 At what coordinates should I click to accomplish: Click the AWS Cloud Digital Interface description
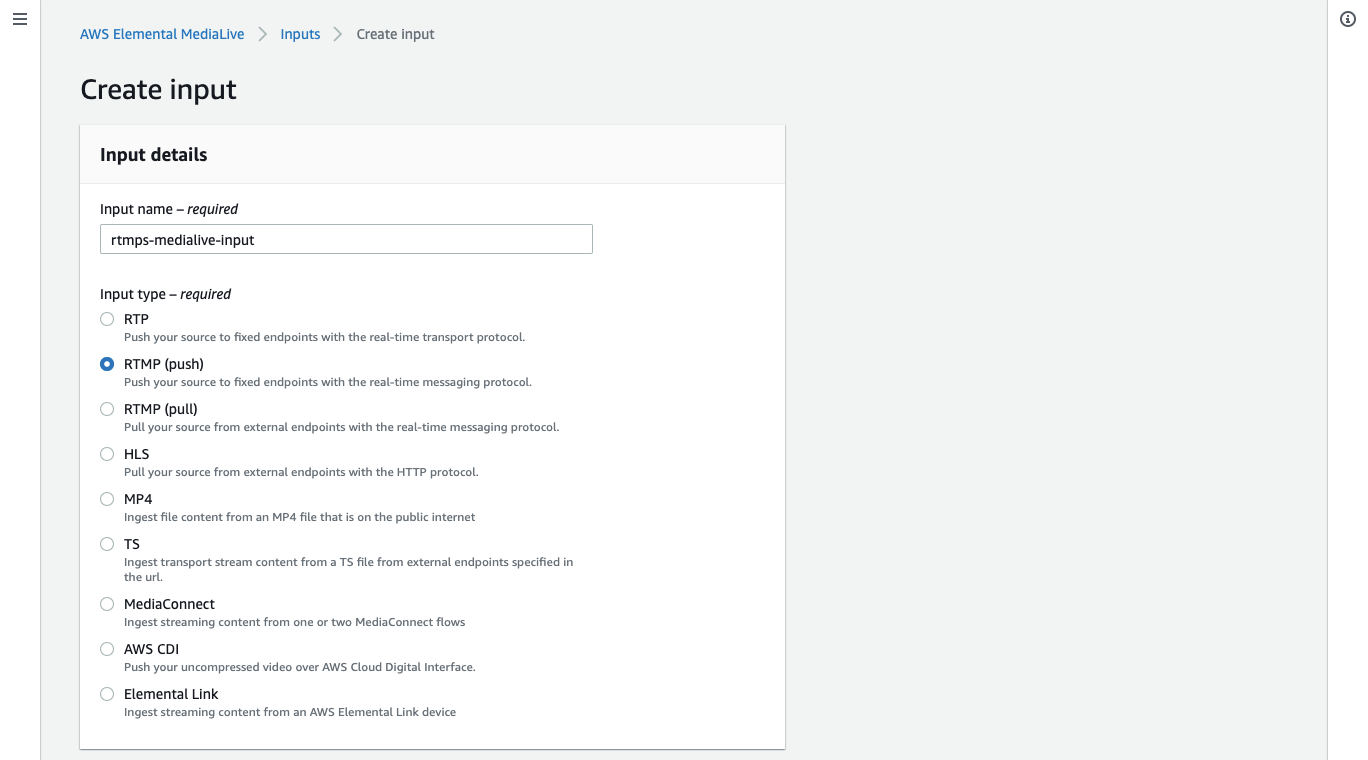(x=299, y=667)
